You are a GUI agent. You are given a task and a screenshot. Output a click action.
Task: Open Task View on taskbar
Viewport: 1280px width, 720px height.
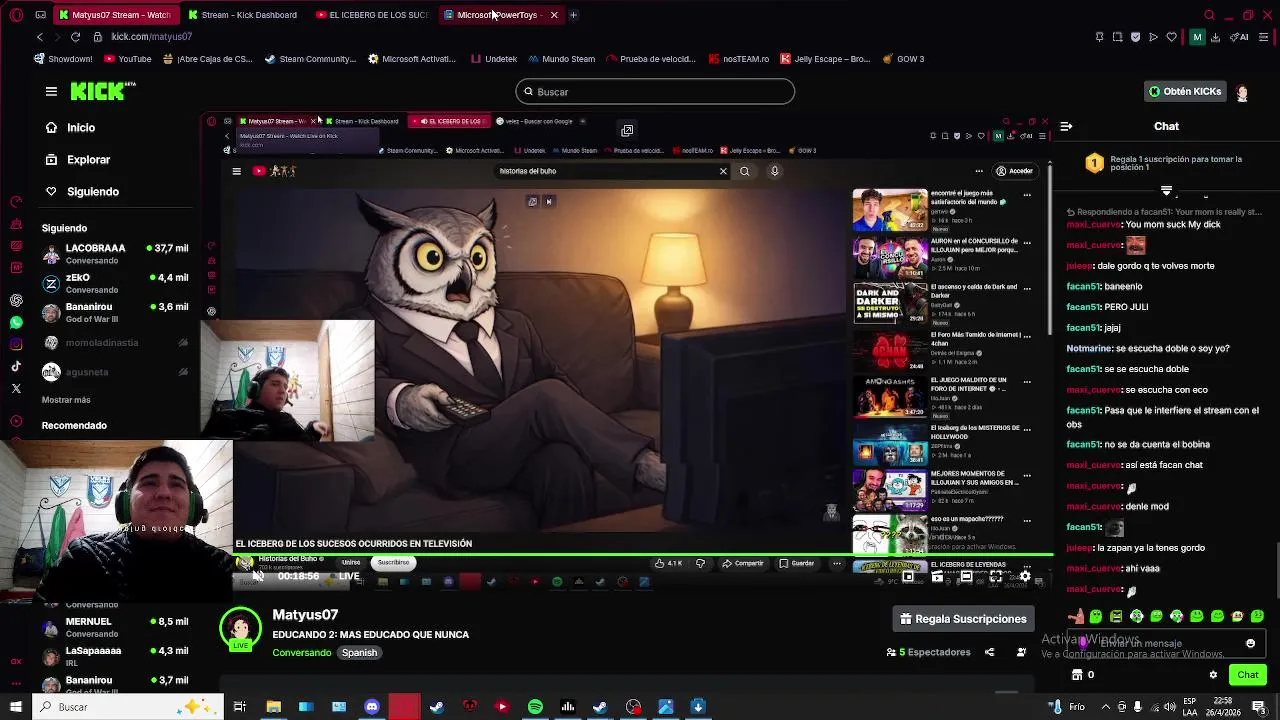tap(240, 707)
